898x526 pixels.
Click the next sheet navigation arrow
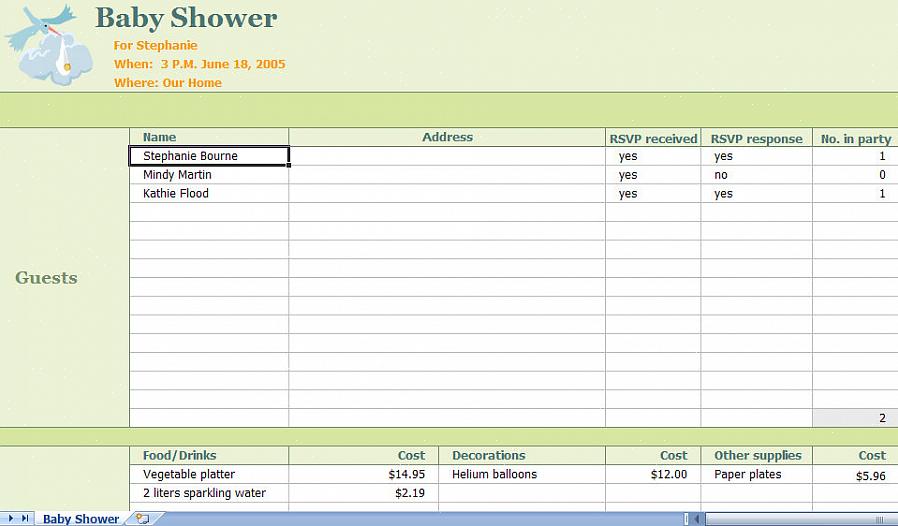pos(12,519)
